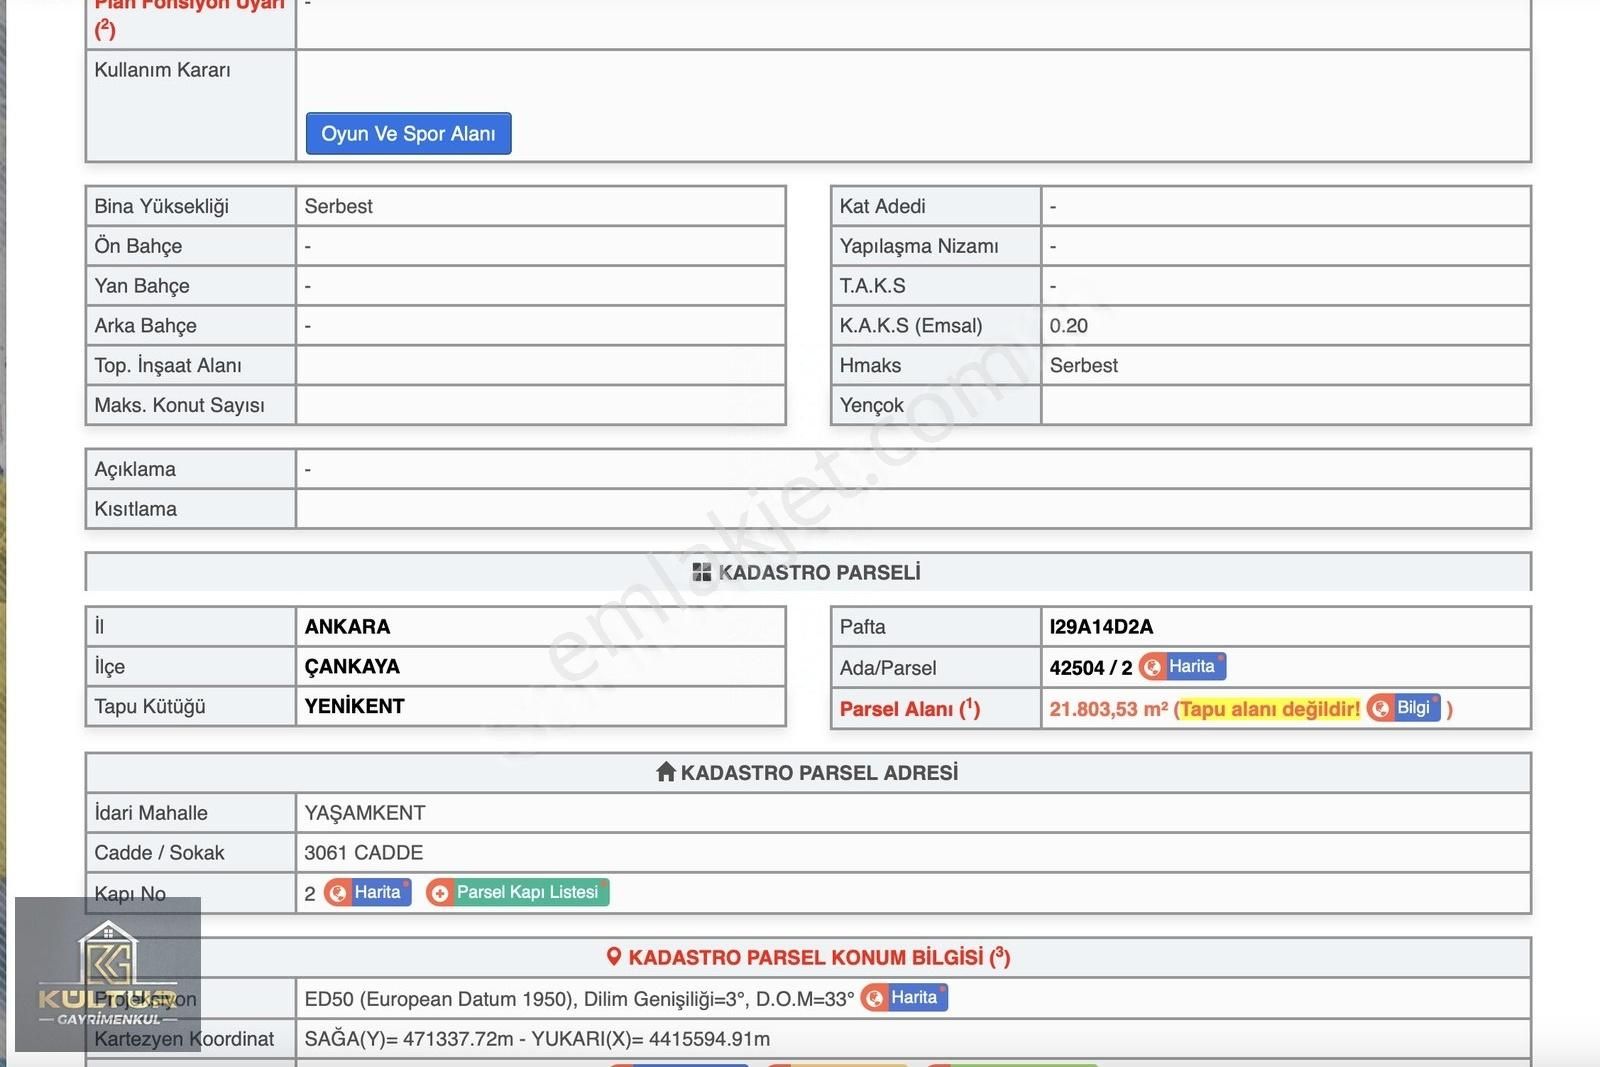Click the Yençok label
The image size is (1600, 1067).
tap(871, 405)
